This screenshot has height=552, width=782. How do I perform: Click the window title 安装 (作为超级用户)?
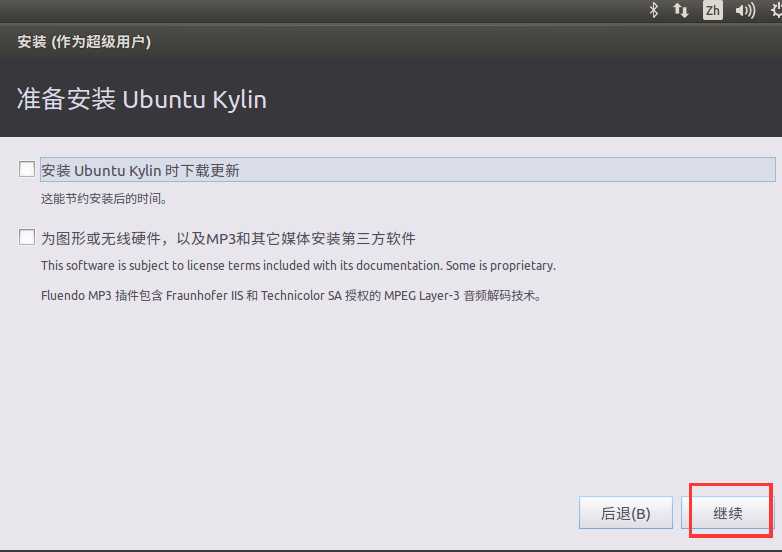(84, 41)
